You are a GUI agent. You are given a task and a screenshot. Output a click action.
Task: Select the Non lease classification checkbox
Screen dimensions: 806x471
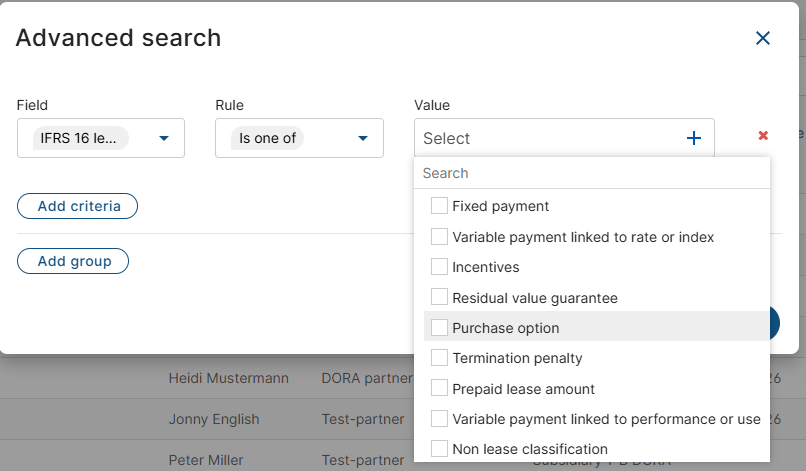(x=439, y=449)
